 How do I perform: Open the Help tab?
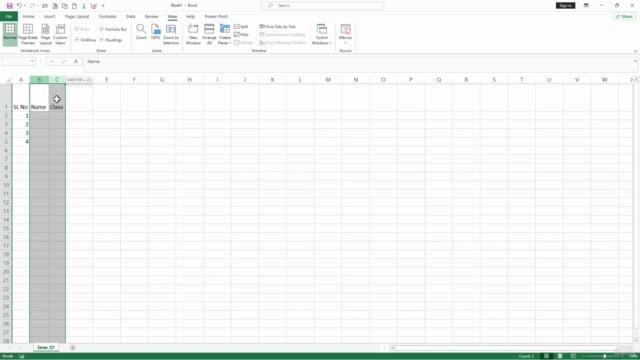pos(190,17)
